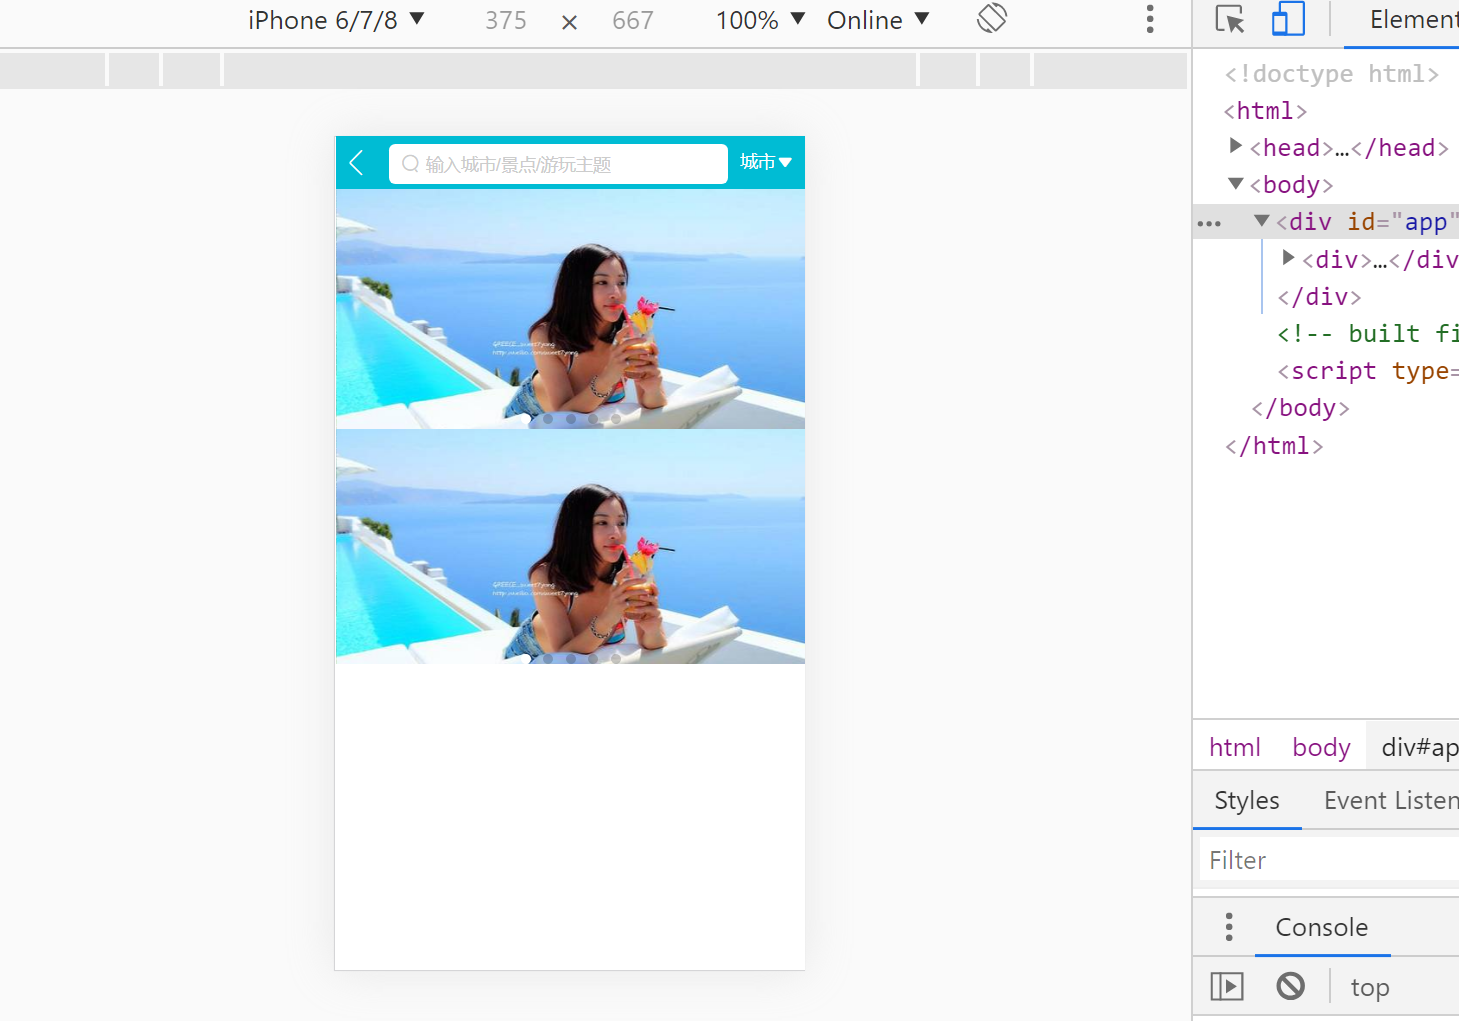Switch to the Styles tab
The width and height of the screenshot is (1459, 1021).
tap(1247, 800)
